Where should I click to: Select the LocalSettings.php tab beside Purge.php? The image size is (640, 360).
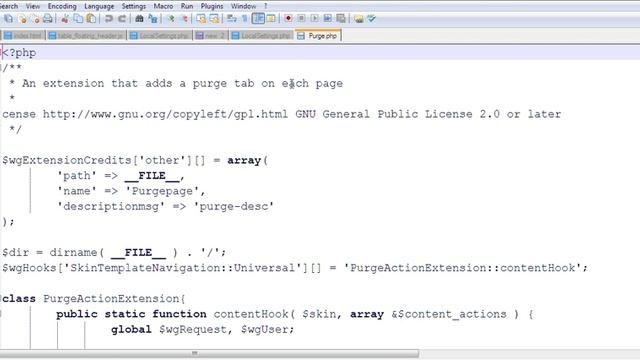coord(261,36)
